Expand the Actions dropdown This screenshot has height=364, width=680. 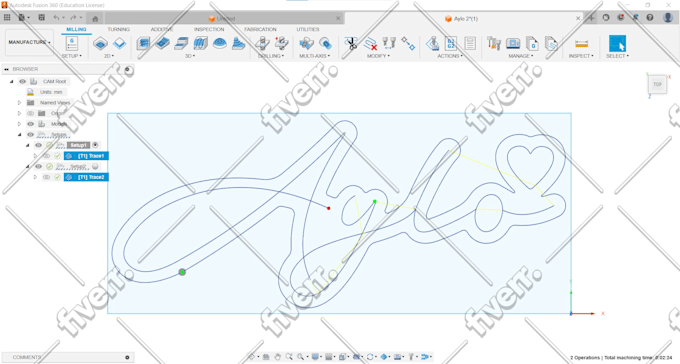click(x=450, y=56)
